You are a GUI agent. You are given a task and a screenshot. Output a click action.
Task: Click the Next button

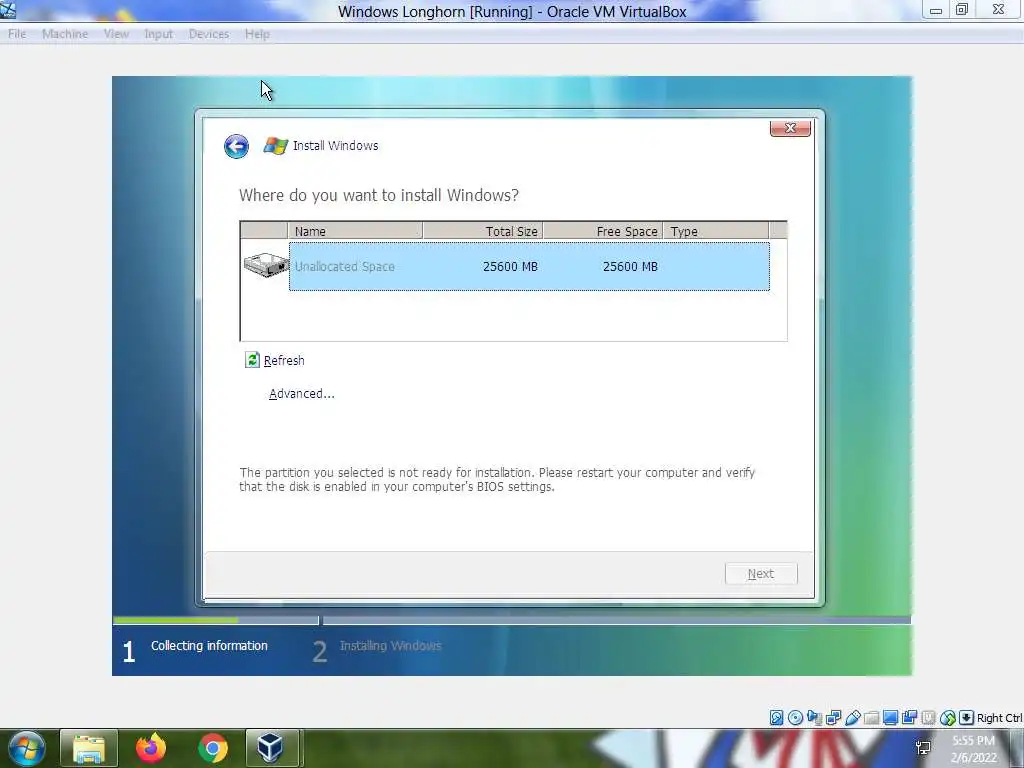[761, 573]
